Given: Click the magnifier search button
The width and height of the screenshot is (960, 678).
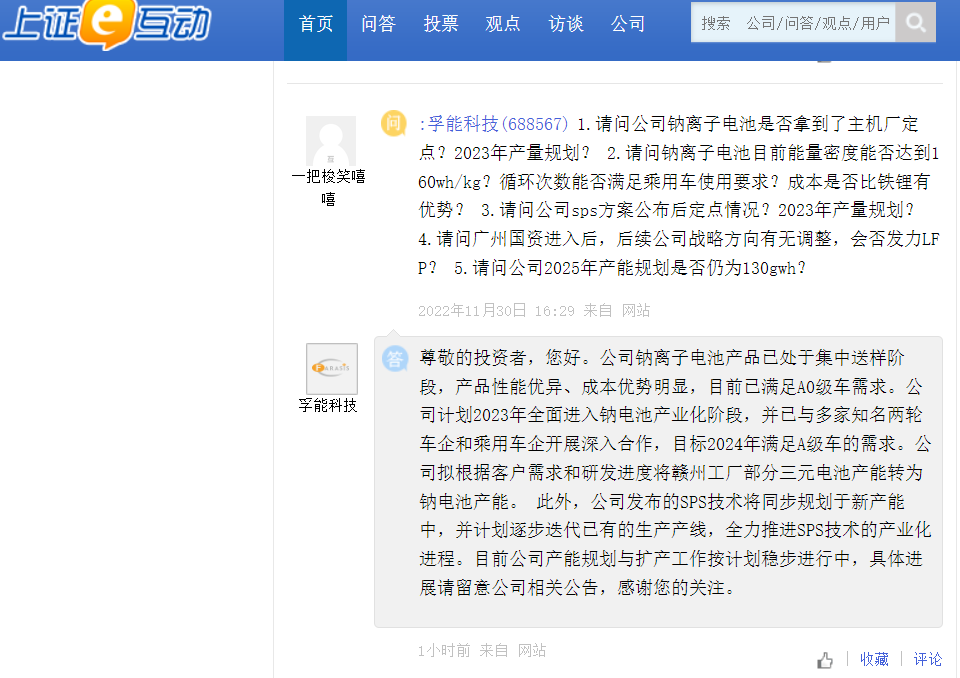Looking at the screenshot, I should pos(915,22).
